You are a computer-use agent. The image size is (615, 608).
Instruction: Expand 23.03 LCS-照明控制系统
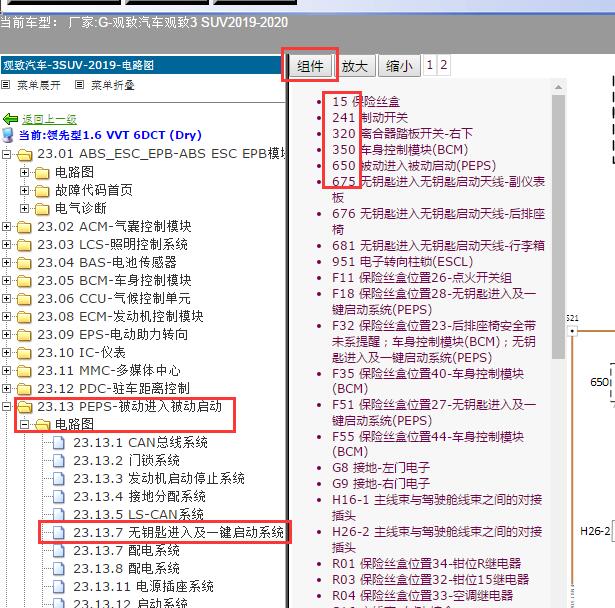6,244
